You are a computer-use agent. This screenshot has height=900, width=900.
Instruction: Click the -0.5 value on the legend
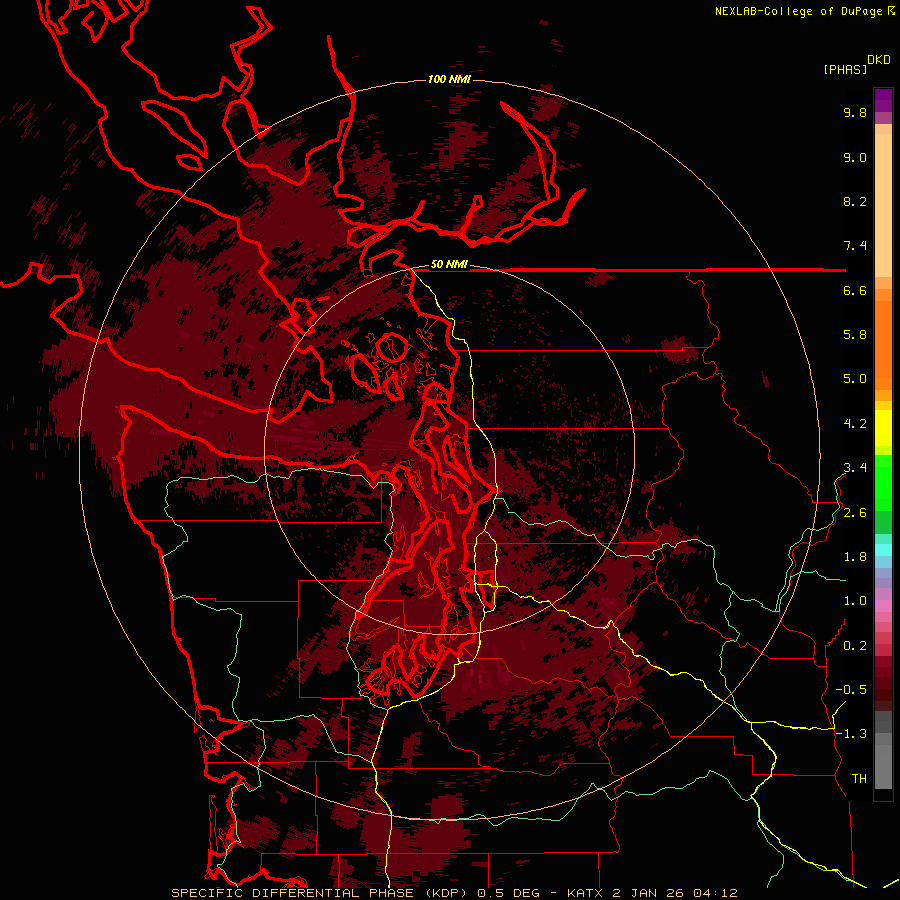click(x=851, y=690)
